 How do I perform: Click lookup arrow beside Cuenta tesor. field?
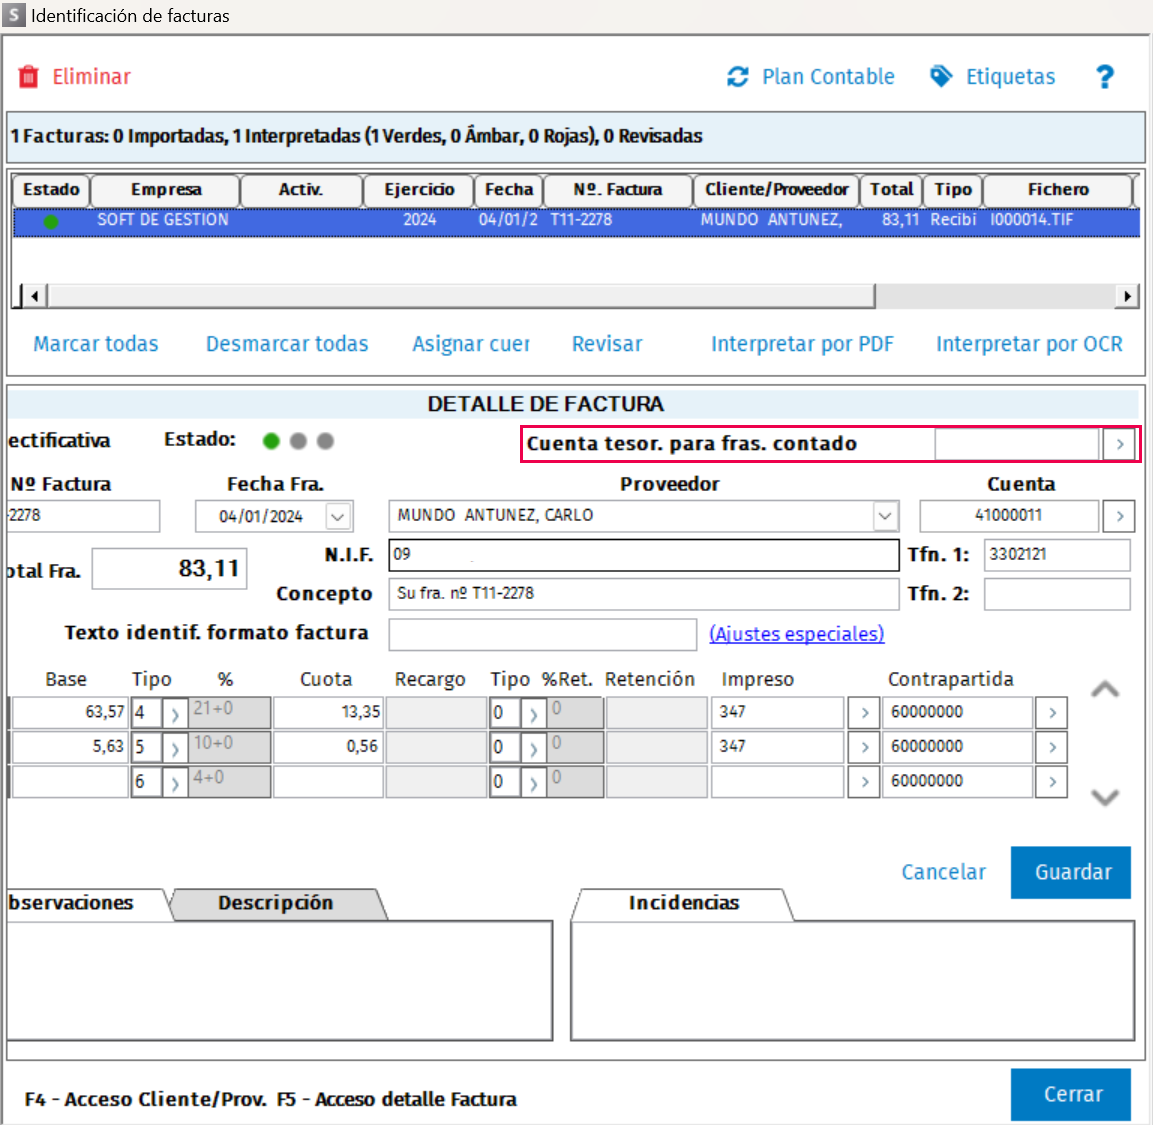pyautogui.click(x=1120, y=444)
